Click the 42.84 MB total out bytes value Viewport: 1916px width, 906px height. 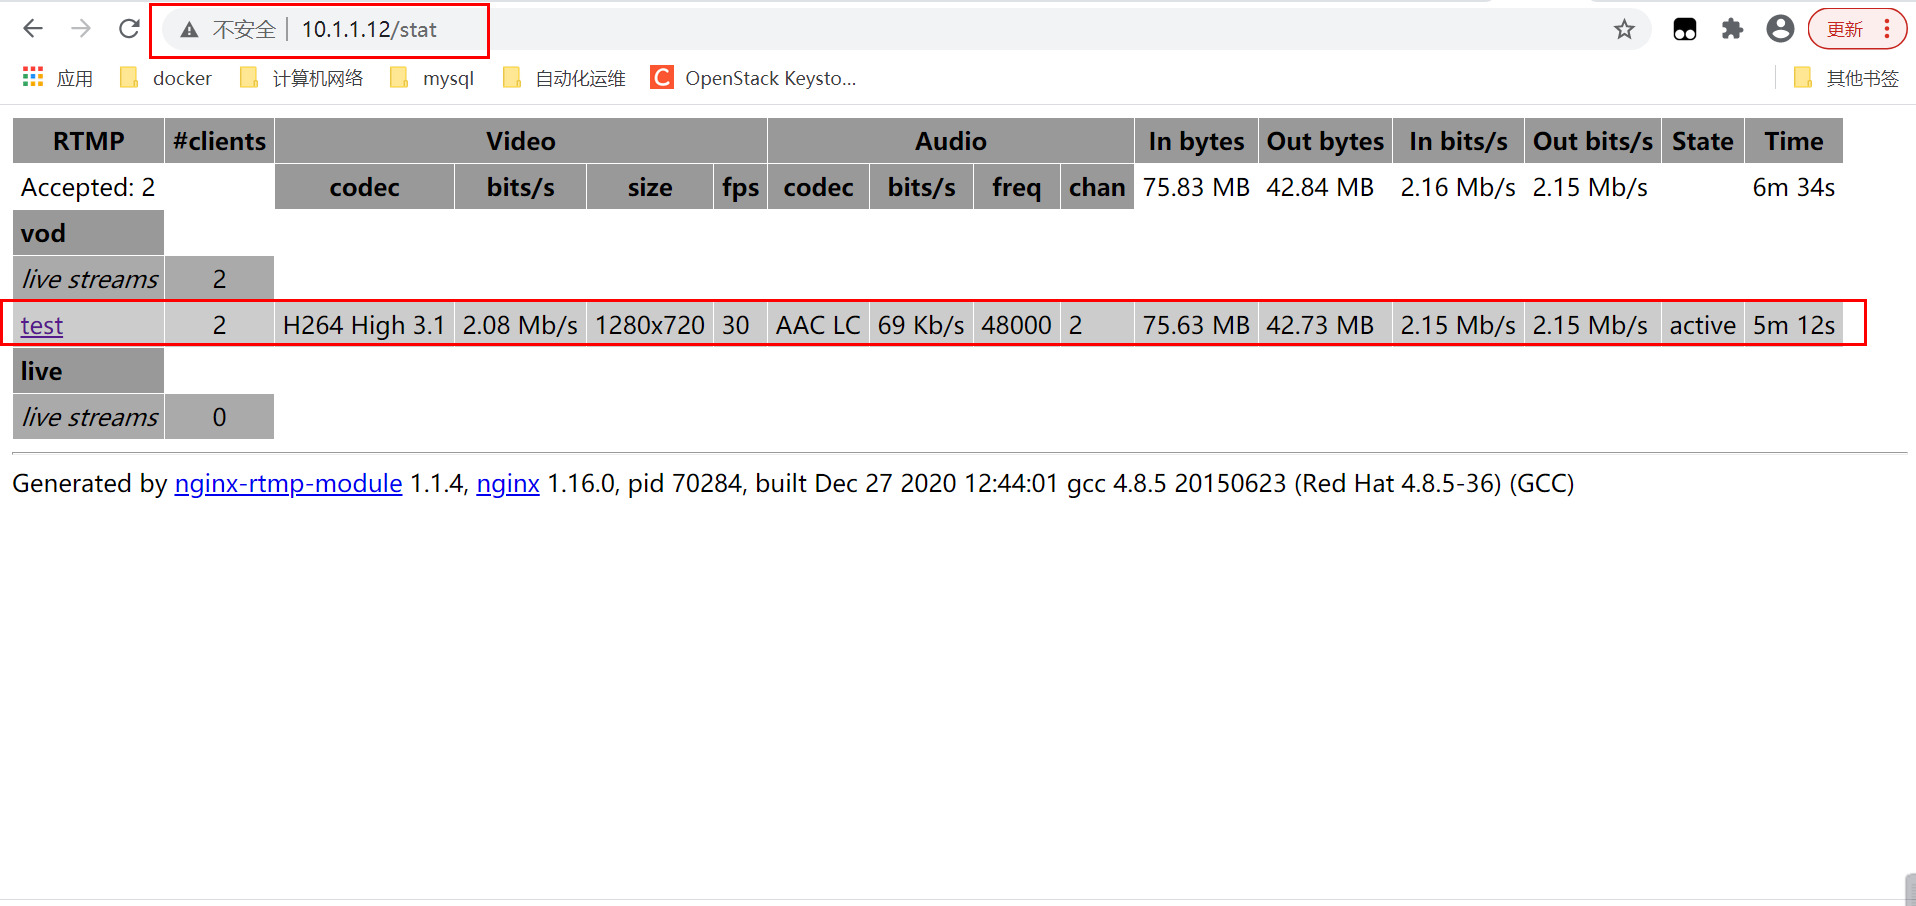point(1320,187)
